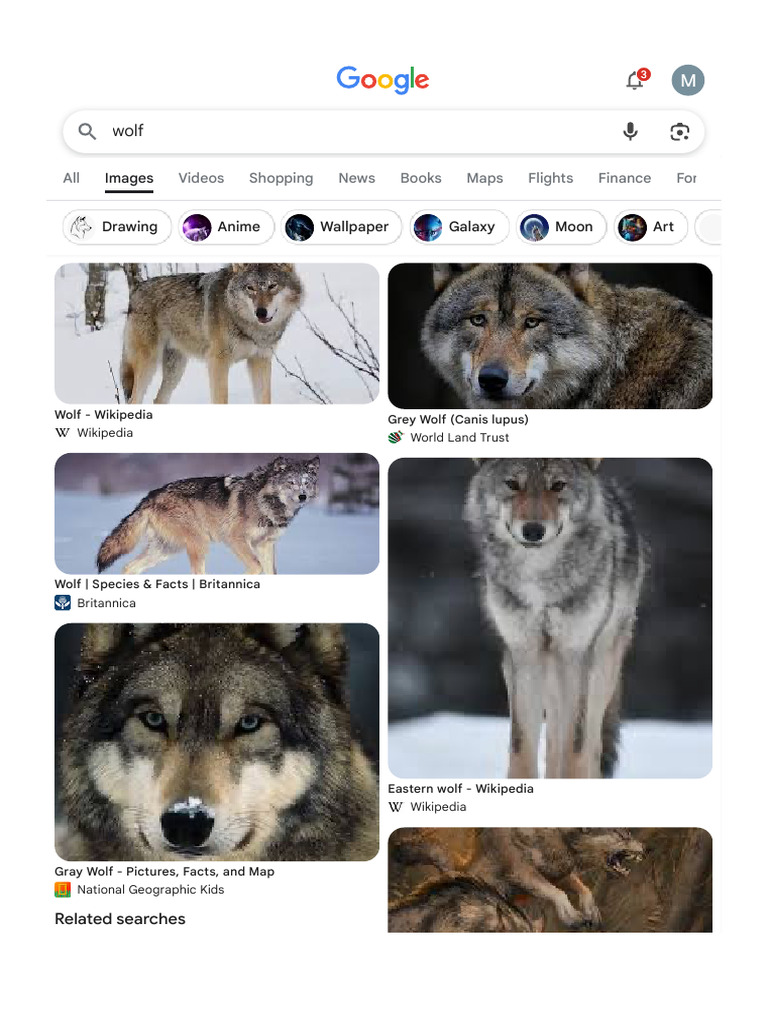Click the magnifier search icon
This screenshot has width=768, height=1024.
click(x=88, y=131)
